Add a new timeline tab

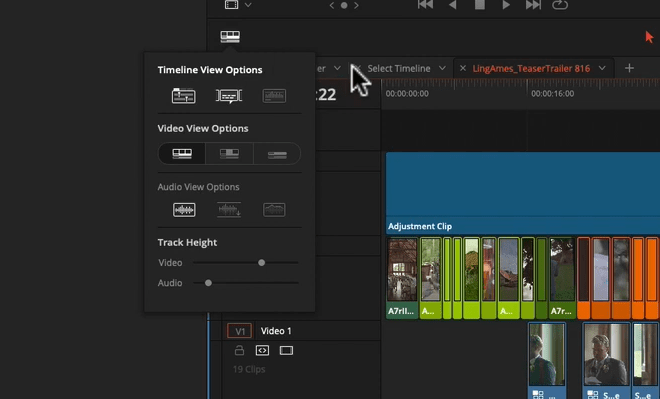click(x=629, y=68)
